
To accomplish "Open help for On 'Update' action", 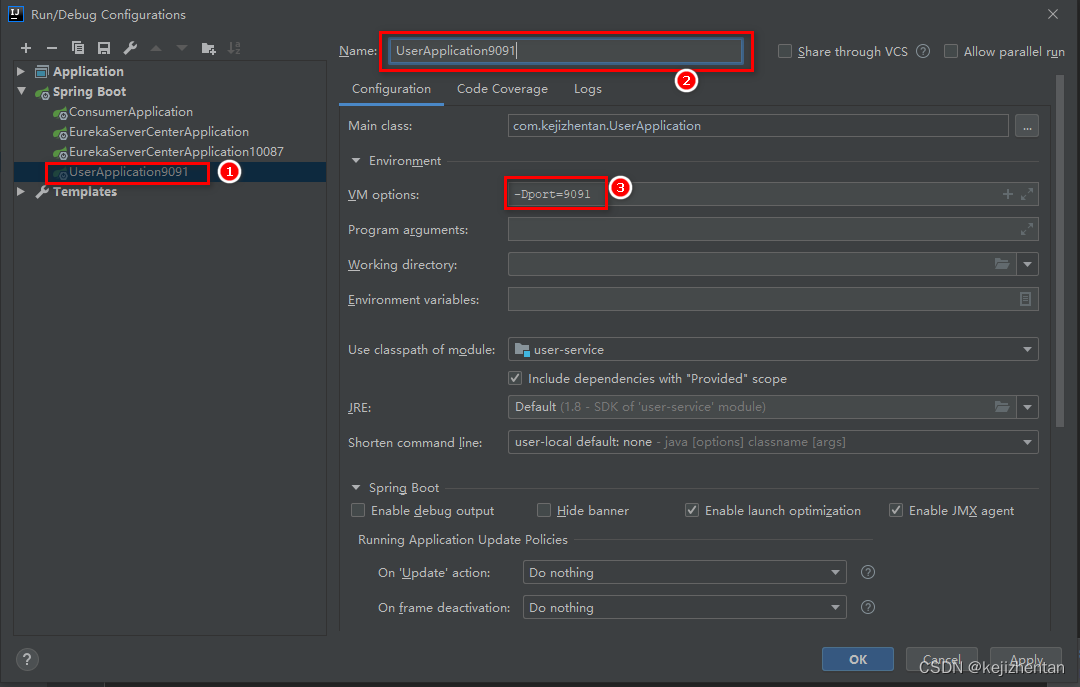I will [868, 572].
